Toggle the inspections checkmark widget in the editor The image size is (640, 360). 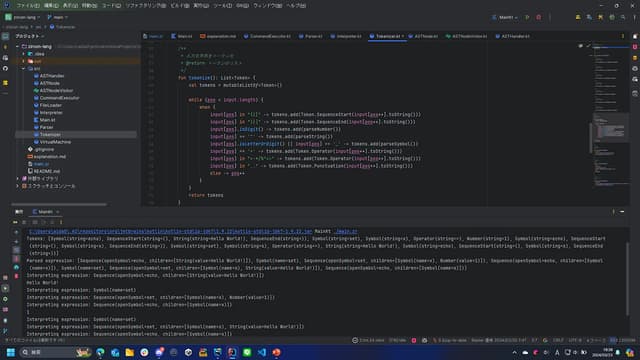tap(588, 46)
